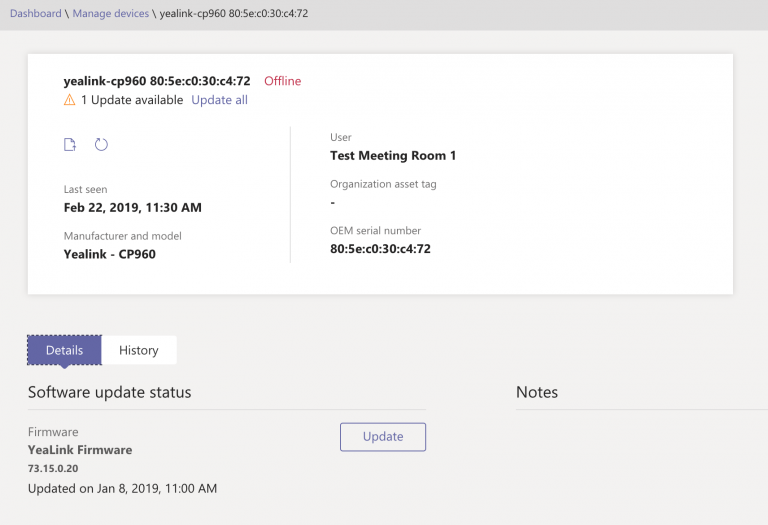Click the 1 Update available text

point(132,100)
